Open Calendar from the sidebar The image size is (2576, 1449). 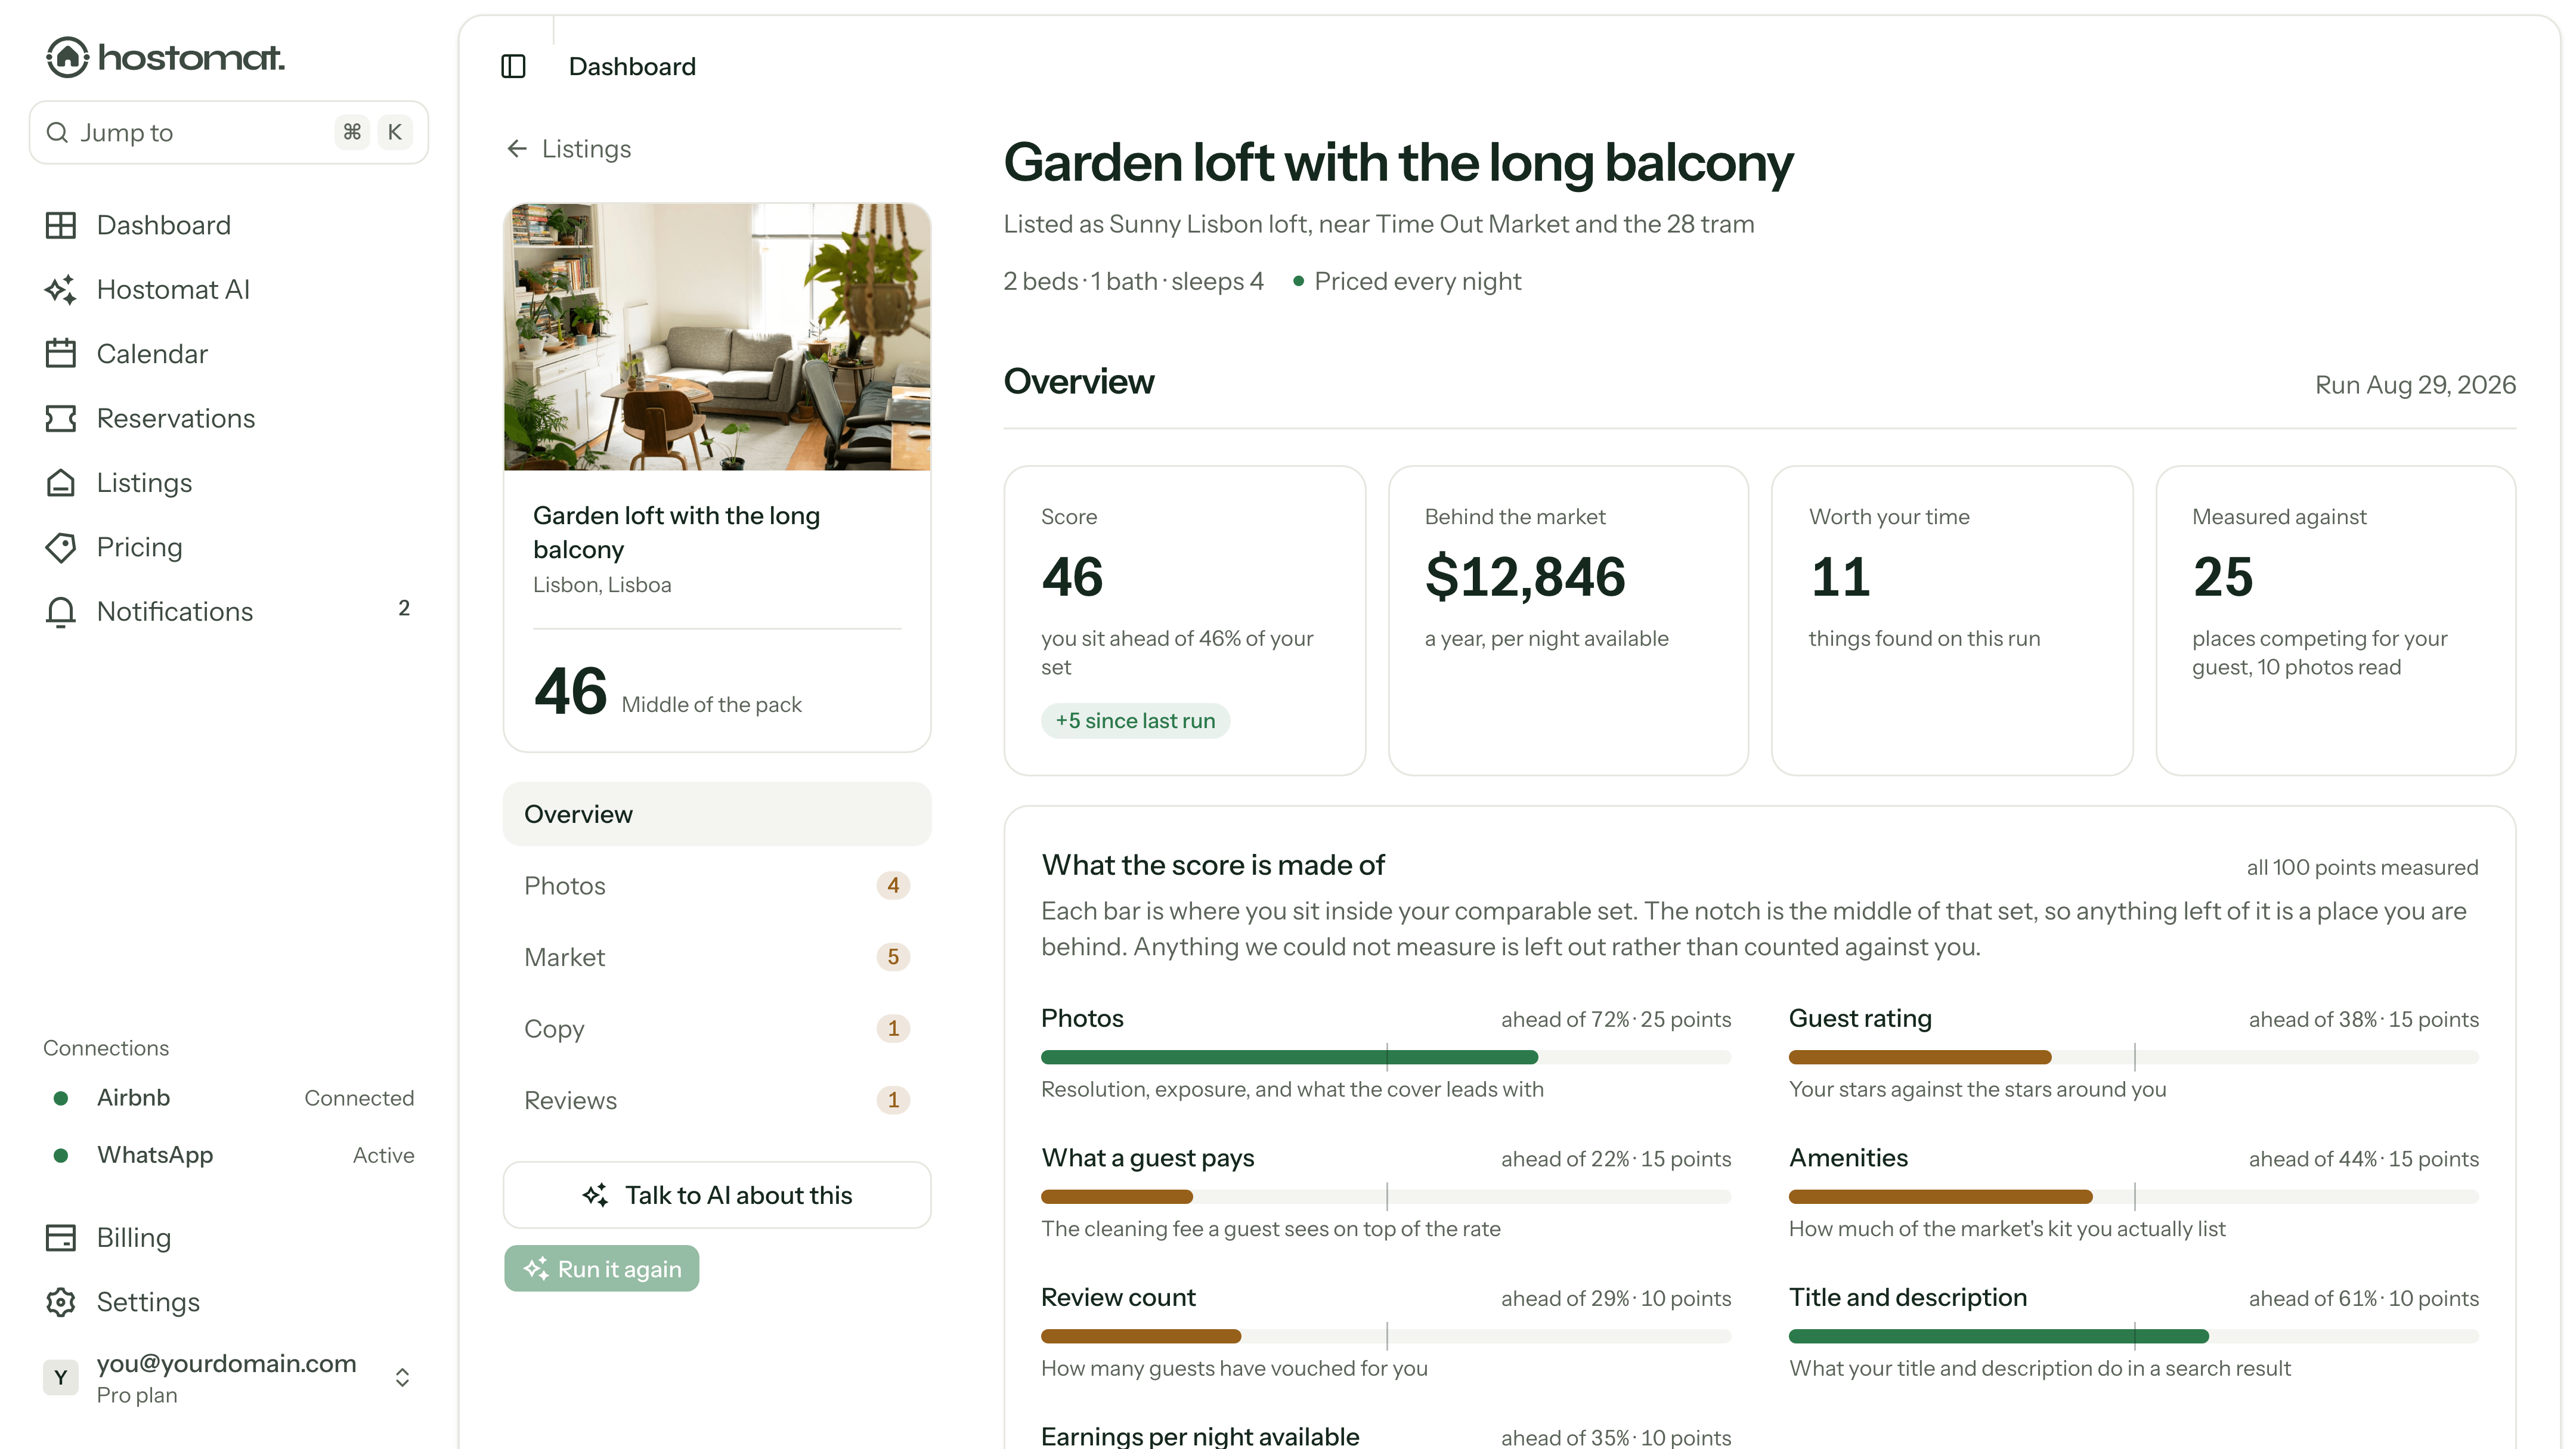[x=228, y=353]
